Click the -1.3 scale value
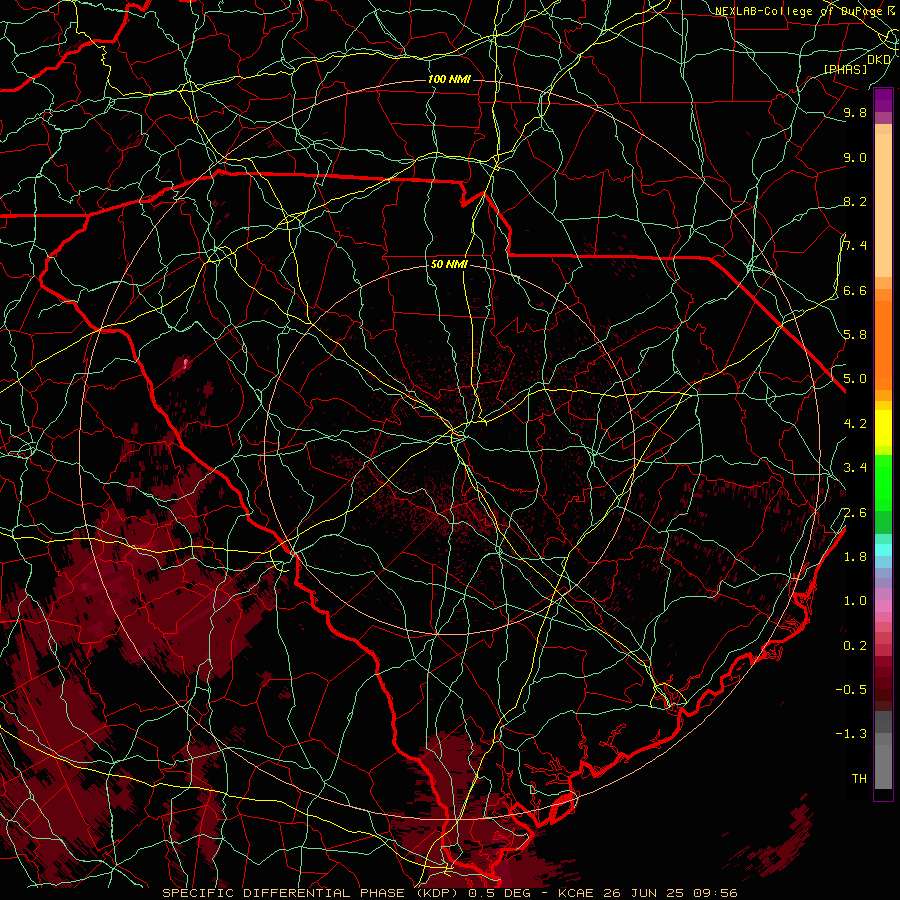This screenshot has width=900, height=900. (851, 734)
